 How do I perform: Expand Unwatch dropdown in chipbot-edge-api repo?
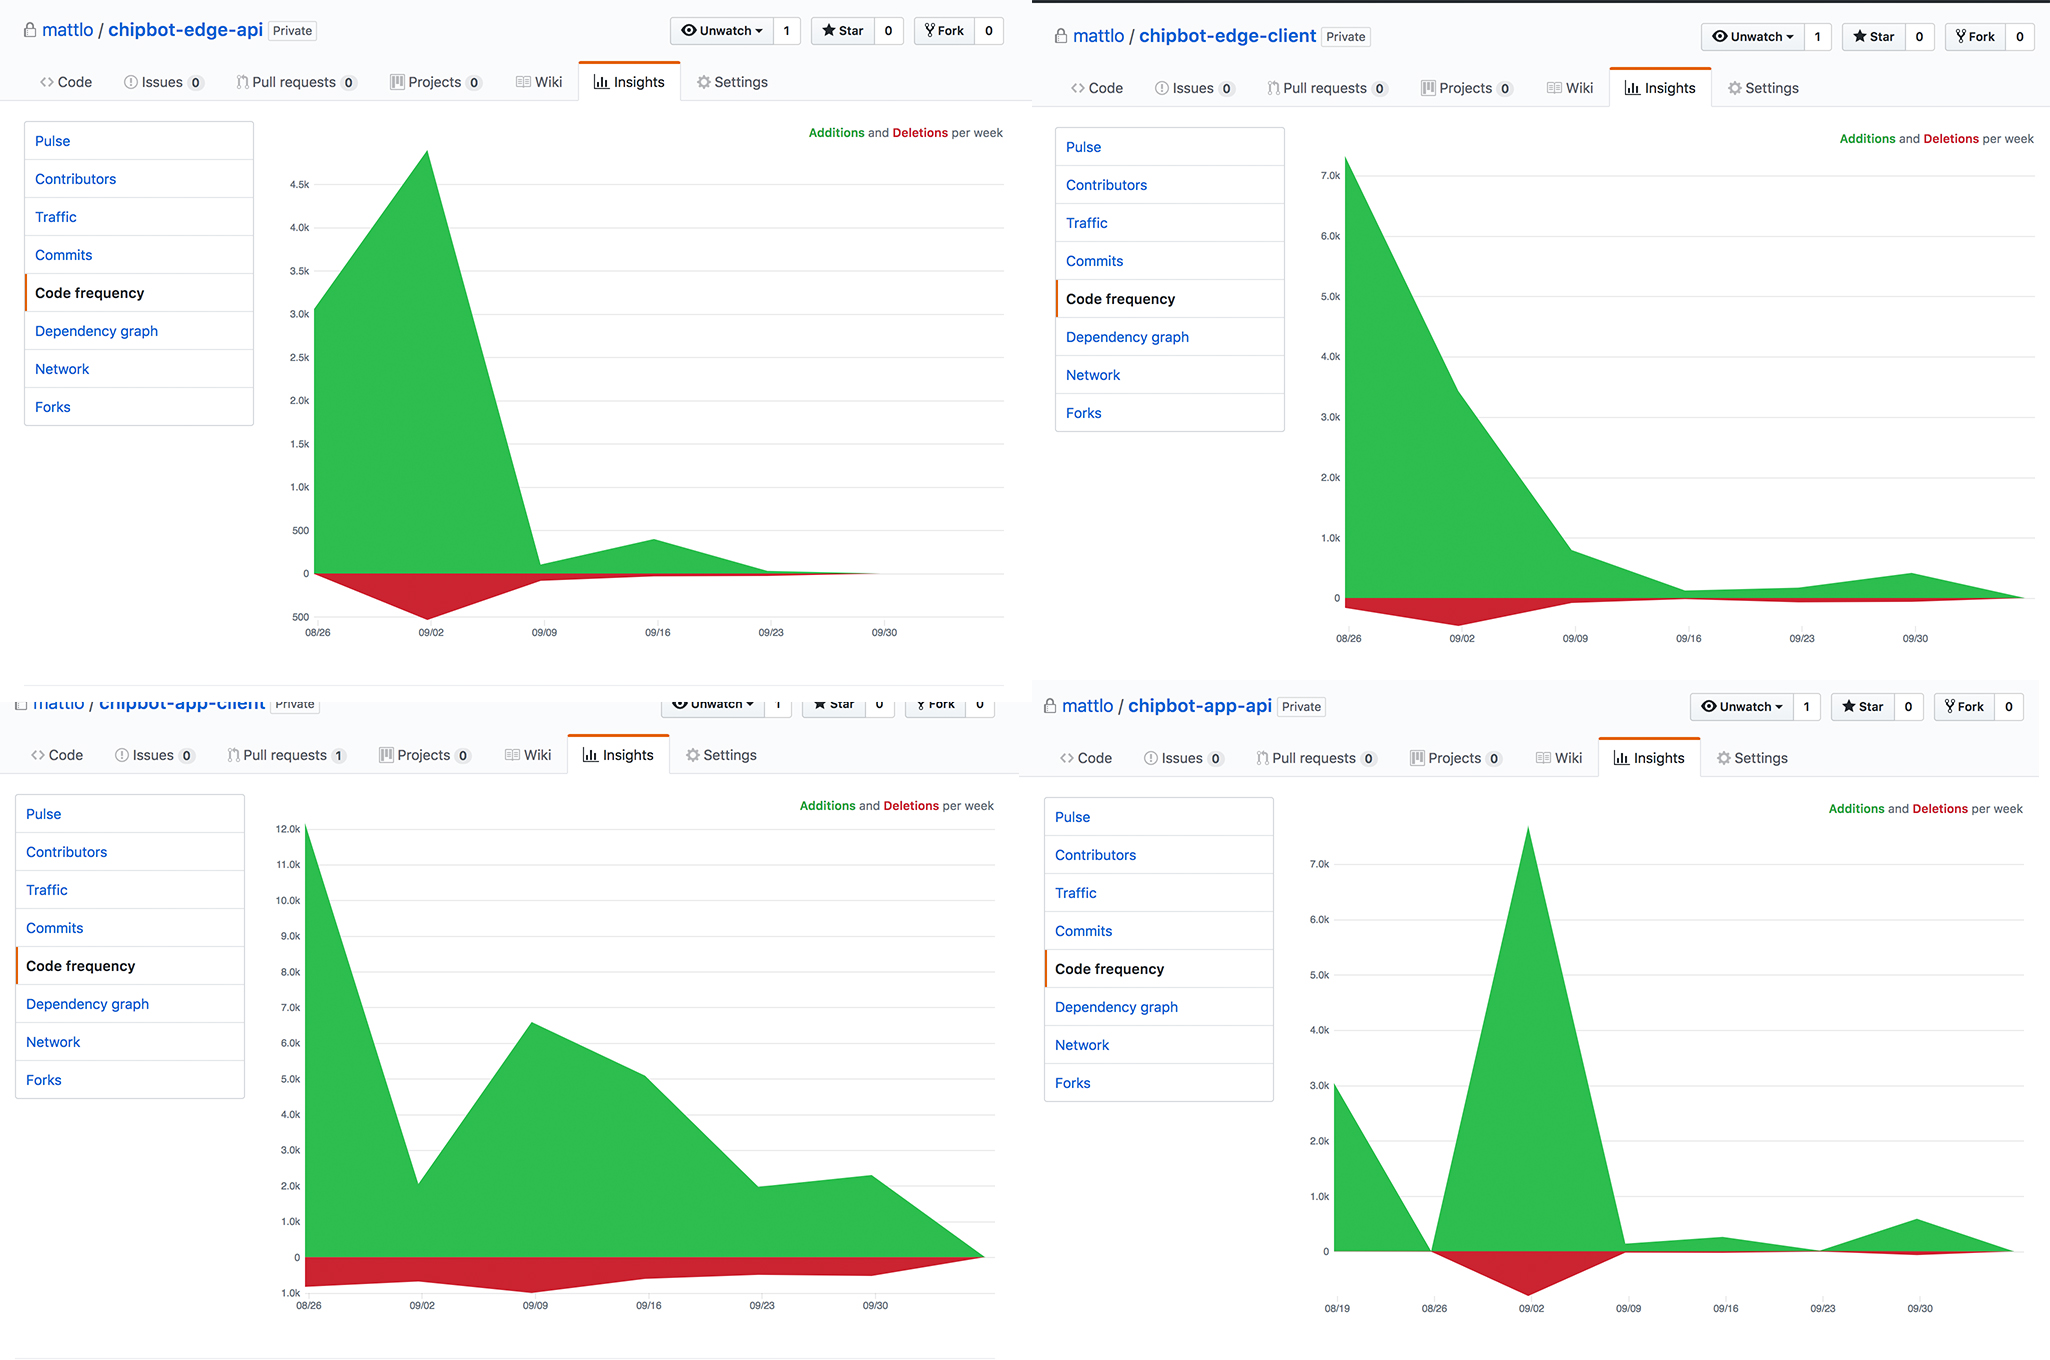tap(722, 31)
